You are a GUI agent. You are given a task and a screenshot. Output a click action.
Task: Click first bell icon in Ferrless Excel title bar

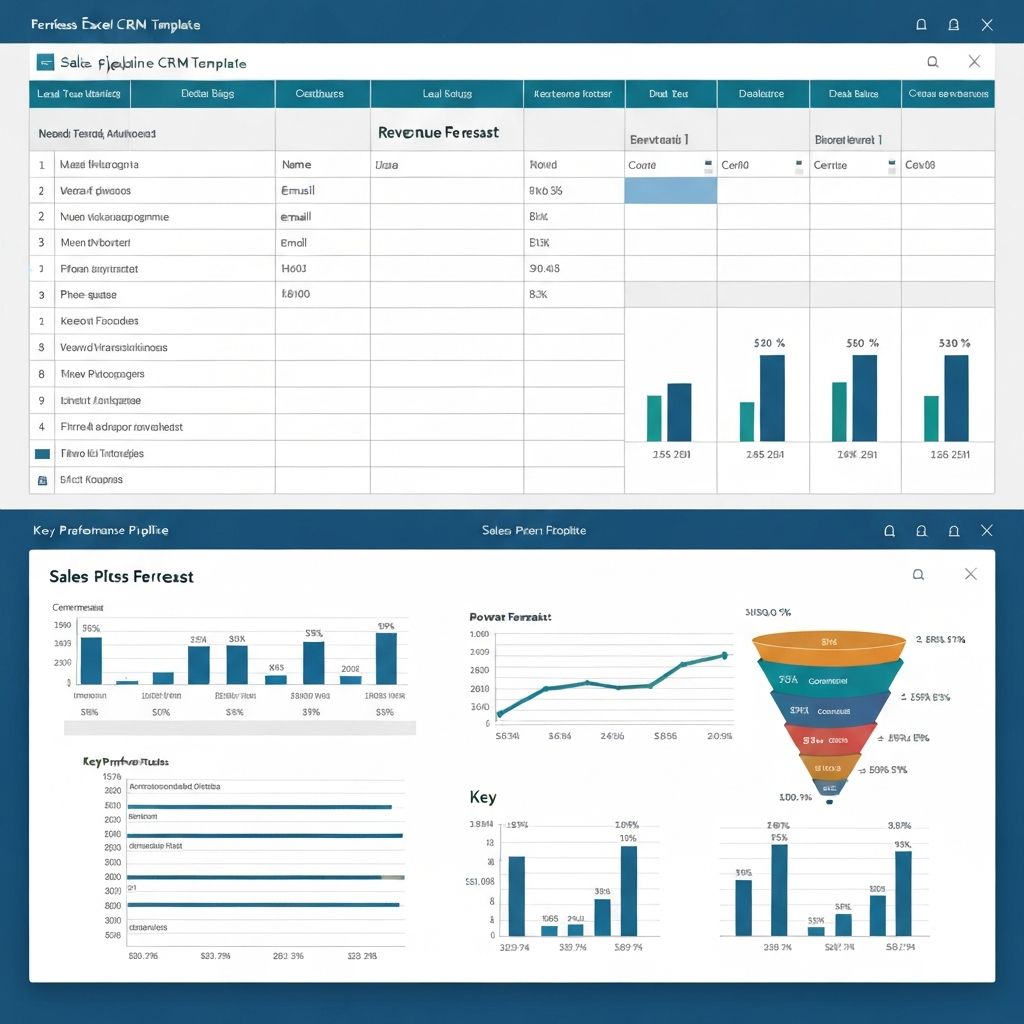coord(921,25)
